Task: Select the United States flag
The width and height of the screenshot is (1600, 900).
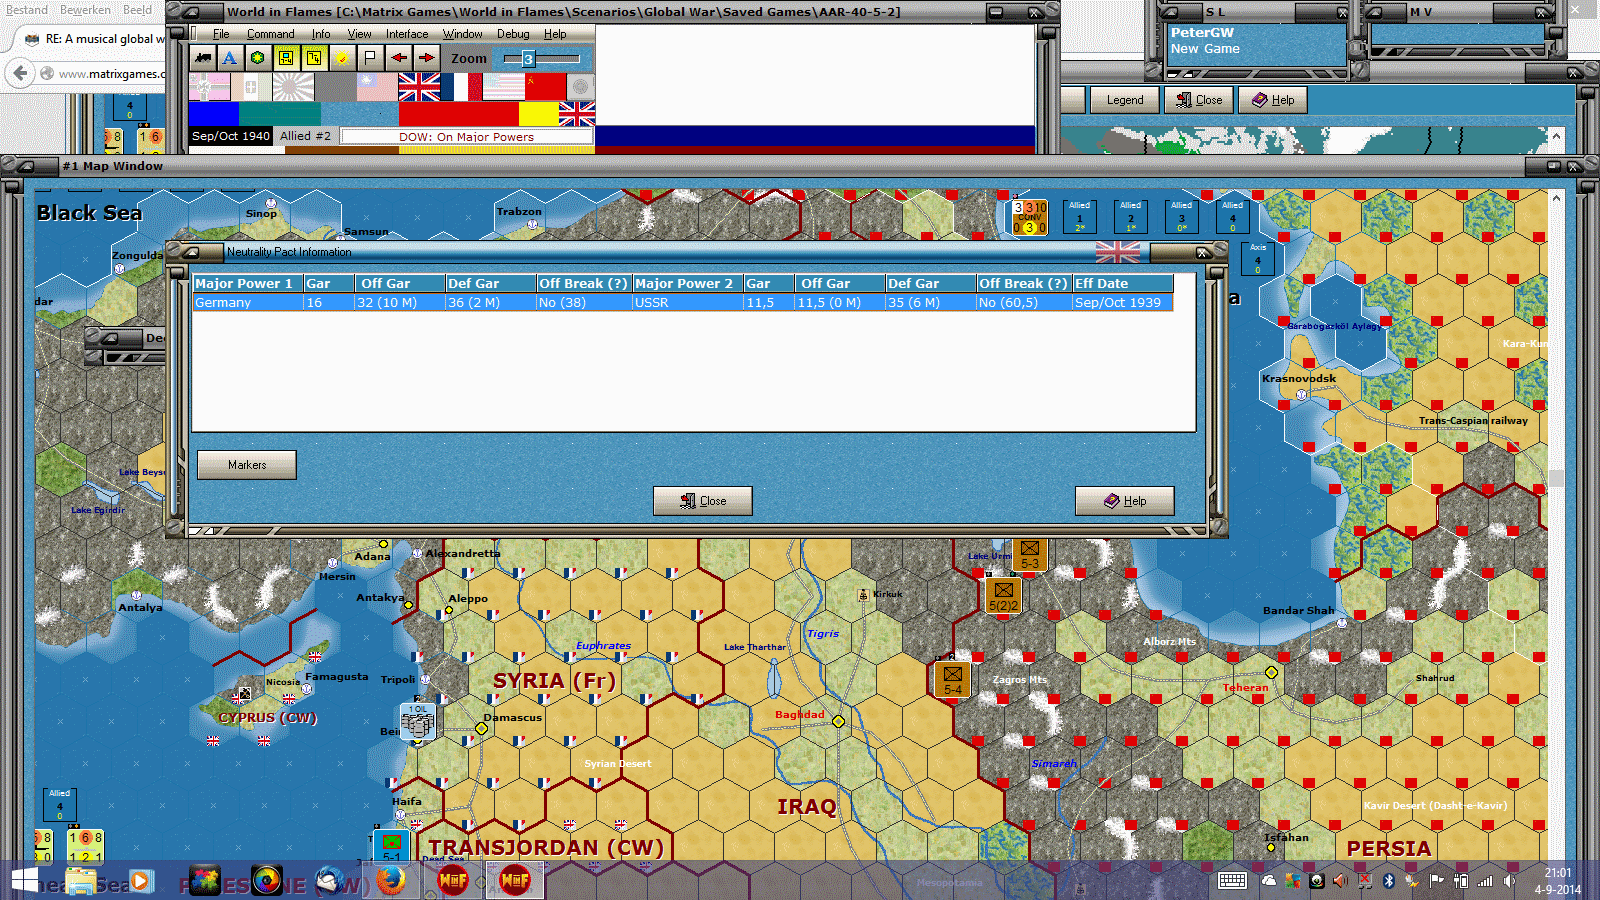Action: coord(503,87)
